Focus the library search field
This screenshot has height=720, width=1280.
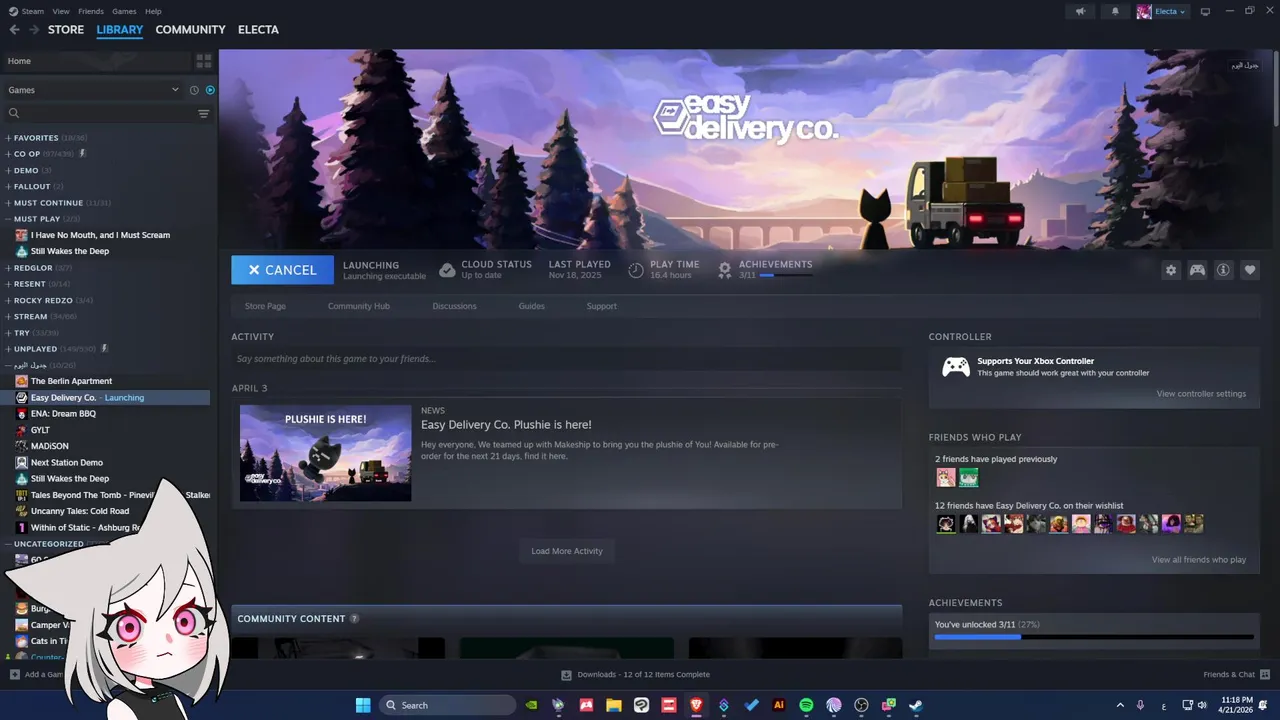[x=100, y=114]
